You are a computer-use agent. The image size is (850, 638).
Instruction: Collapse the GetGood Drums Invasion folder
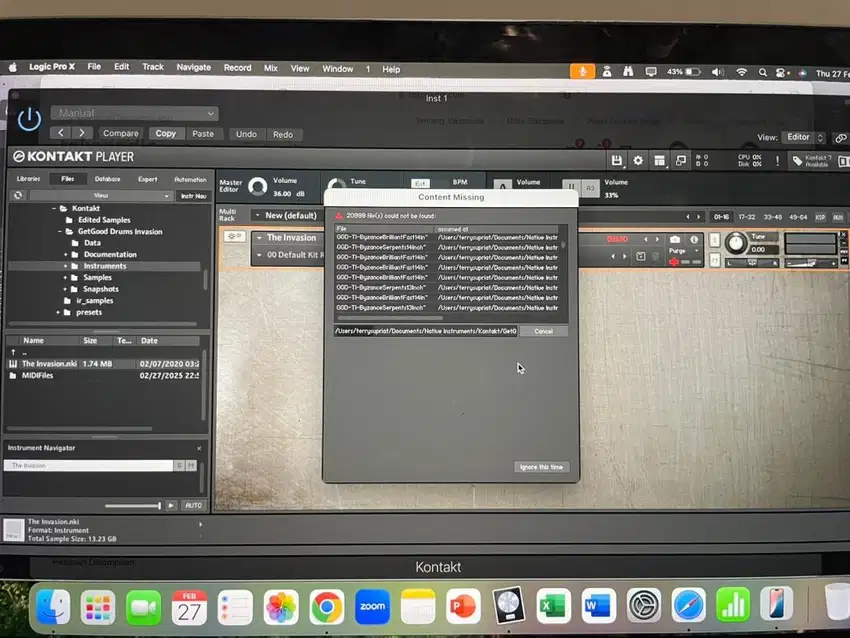click(60, 231)
